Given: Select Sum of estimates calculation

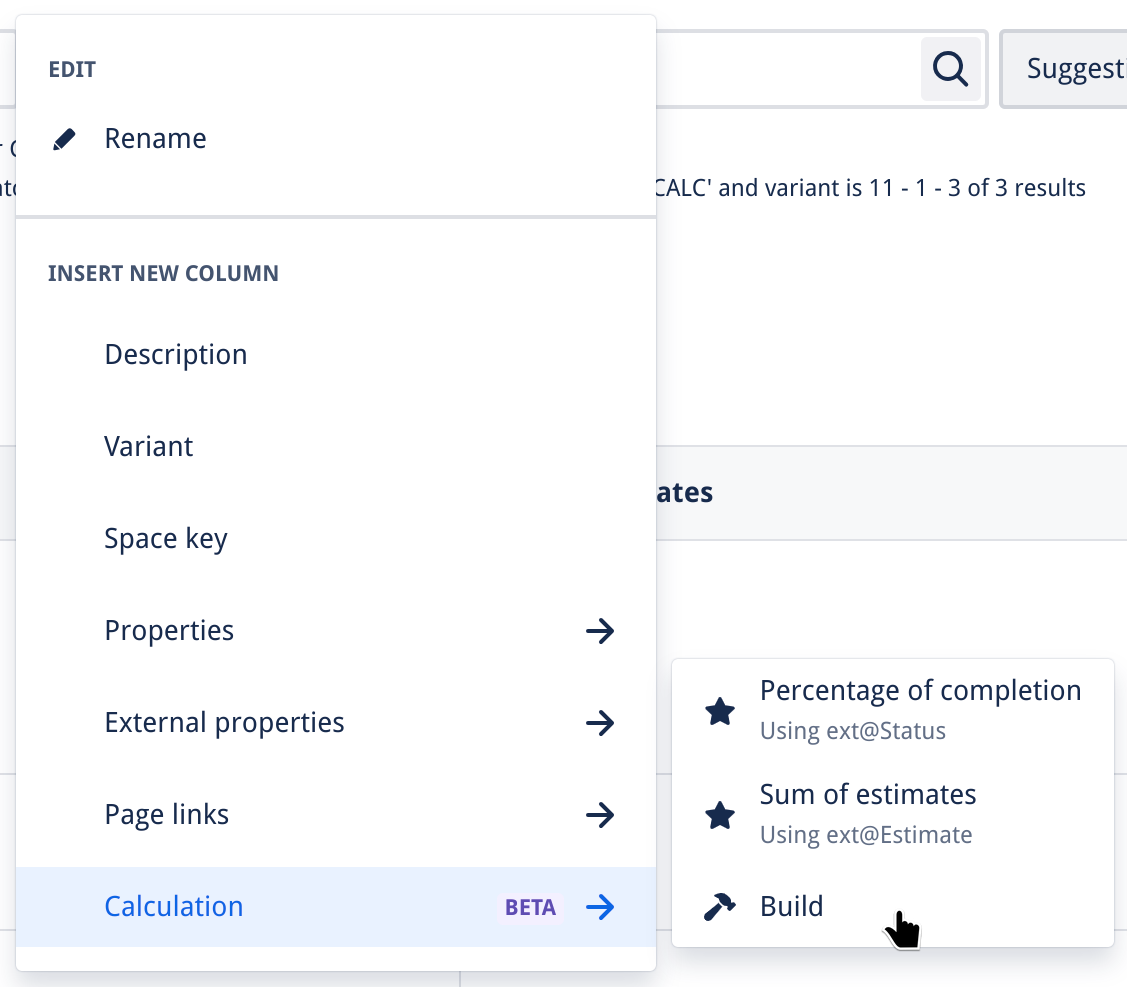Looking at the screenshot, I should [x=868, y=796].
